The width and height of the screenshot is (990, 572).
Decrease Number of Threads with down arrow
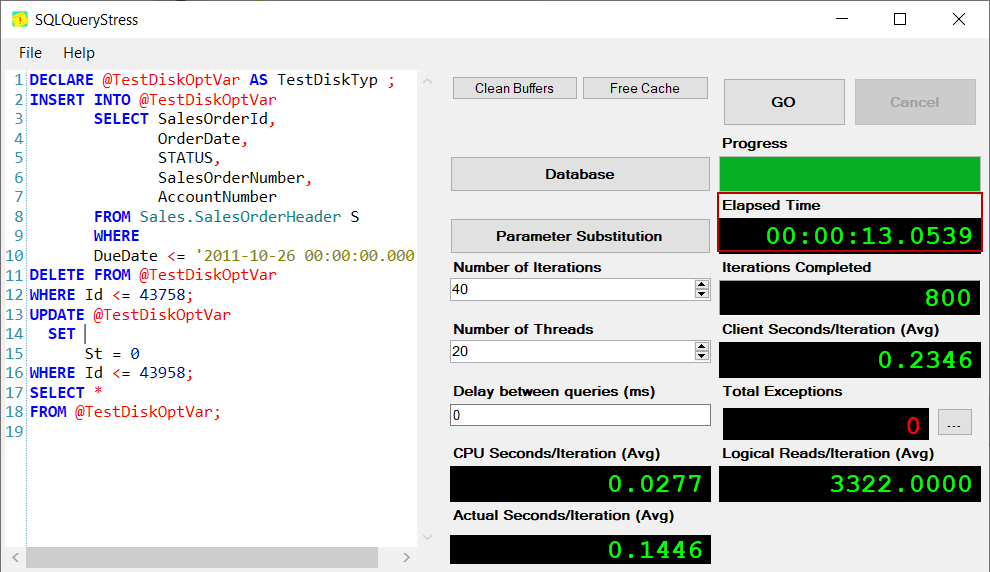tap(701, 356)
